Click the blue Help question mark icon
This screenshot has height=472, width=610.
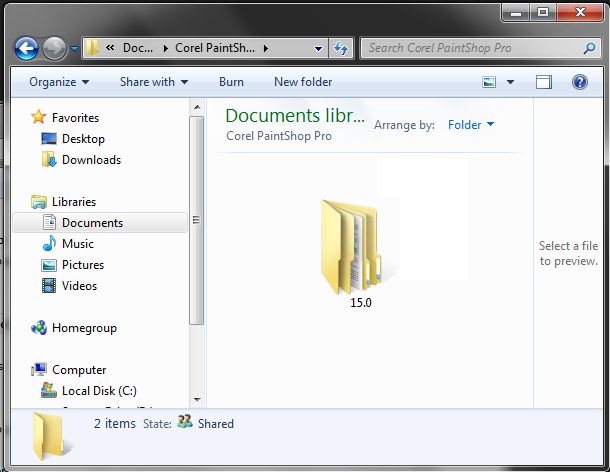(580, 82)
